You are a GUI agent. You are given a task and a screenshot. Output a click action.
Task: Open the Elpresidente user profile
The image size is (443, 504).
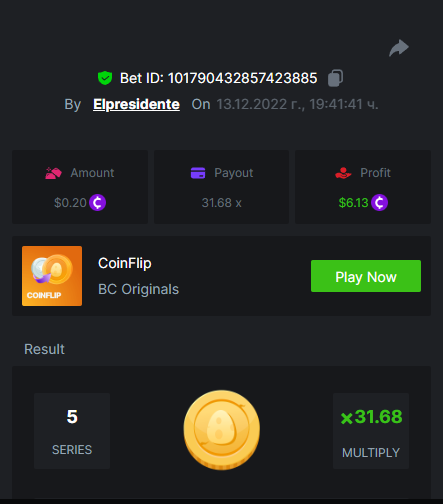[x=136, y=104]
